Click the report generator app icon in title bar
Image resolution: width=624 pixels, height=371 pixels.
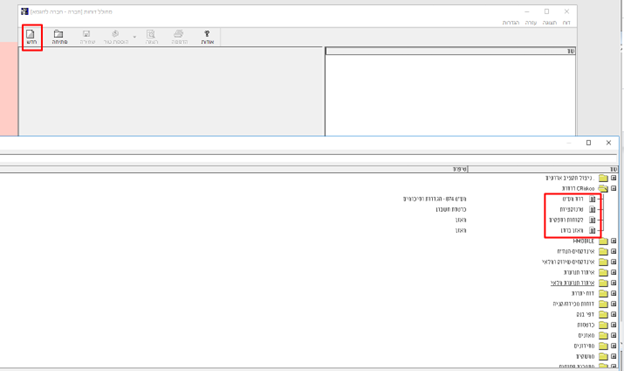(25, 12)
